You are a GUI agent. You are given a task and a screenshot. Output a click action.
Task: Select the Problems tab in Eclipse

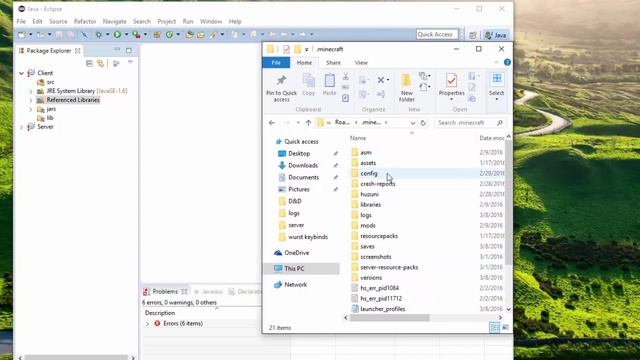165,291
